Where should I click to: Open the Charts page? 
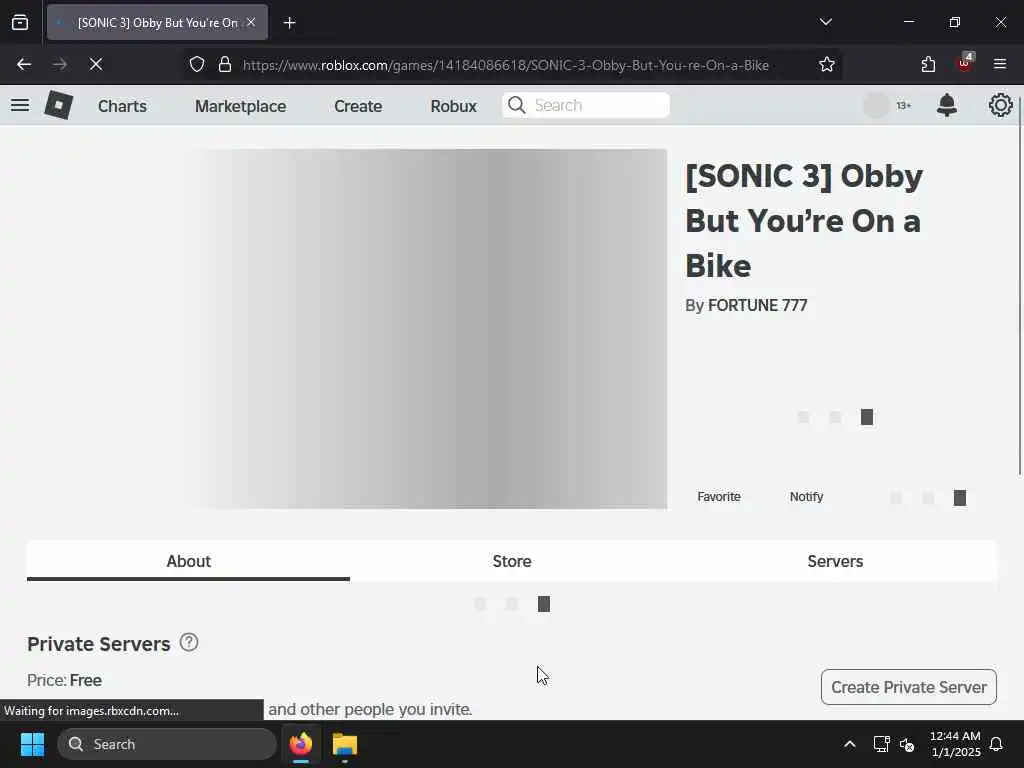122,106
